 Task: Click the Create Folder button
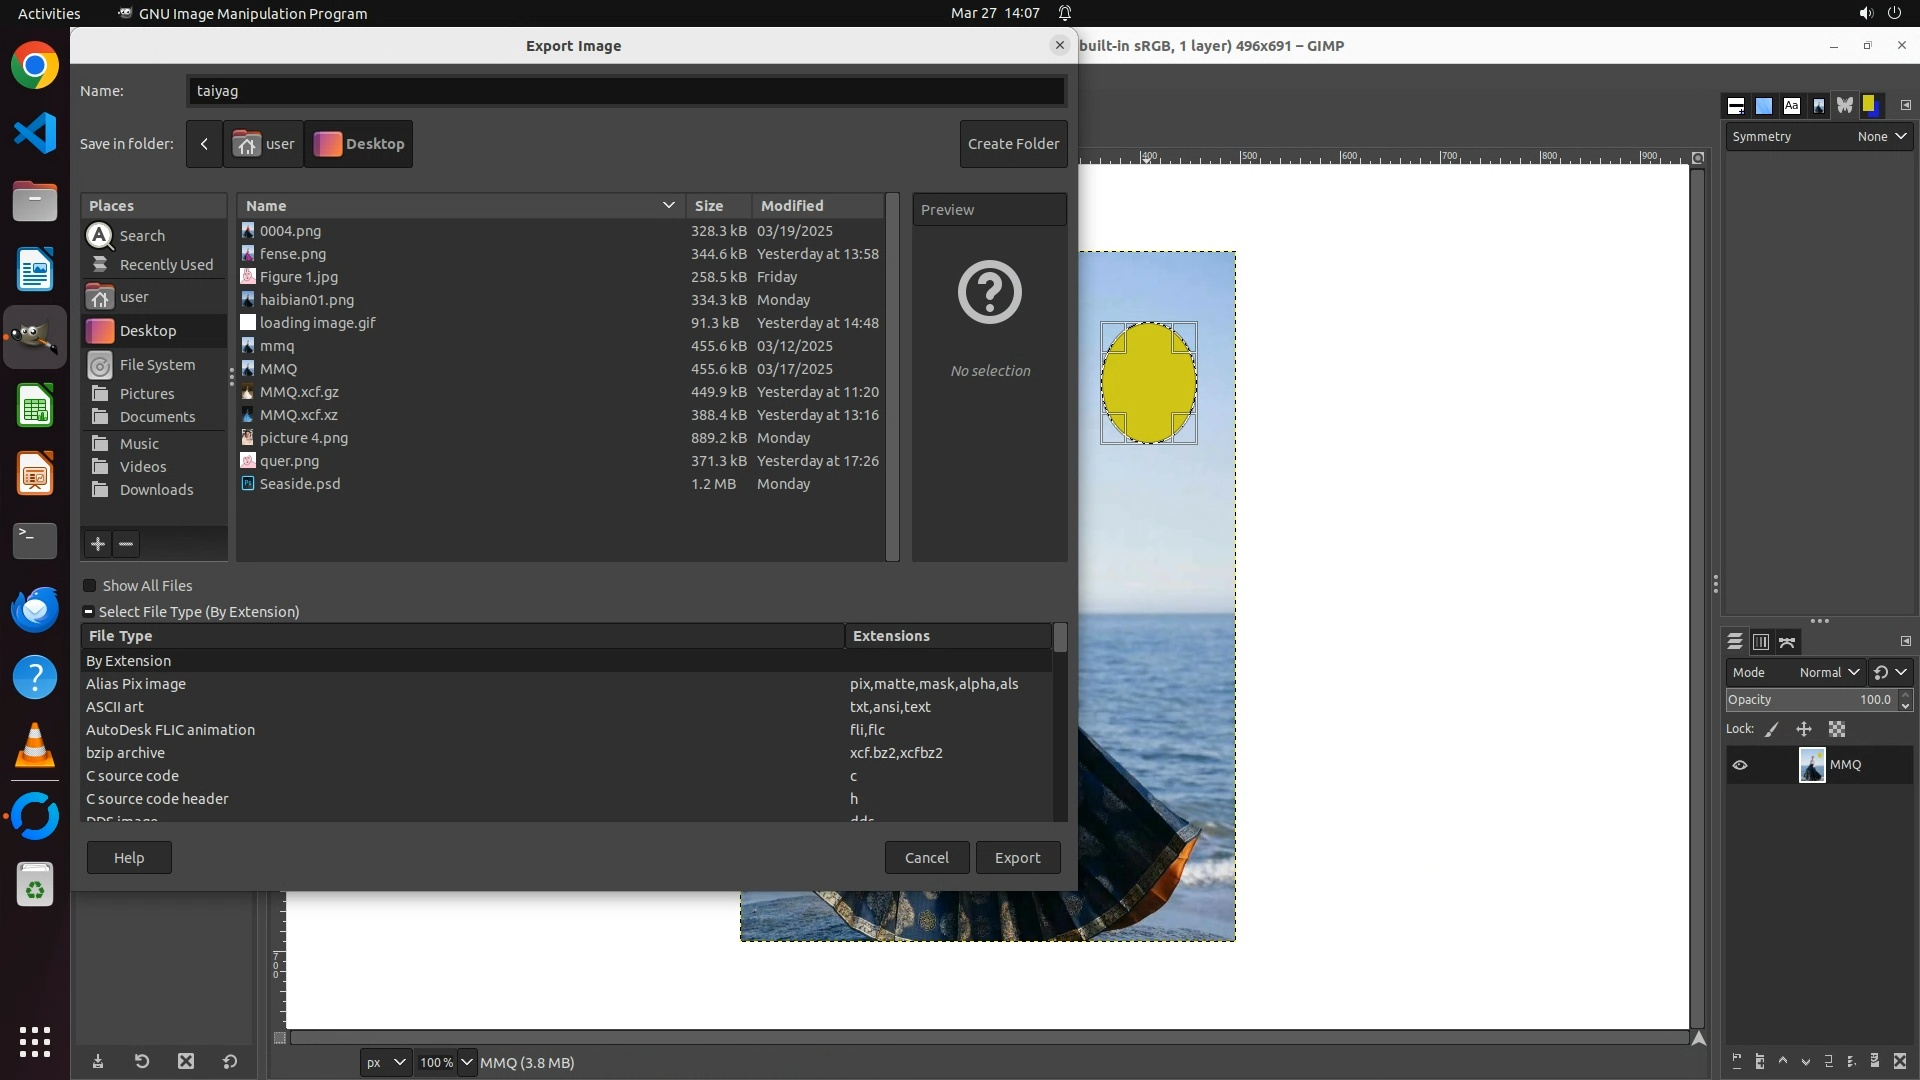point(1013,144)
